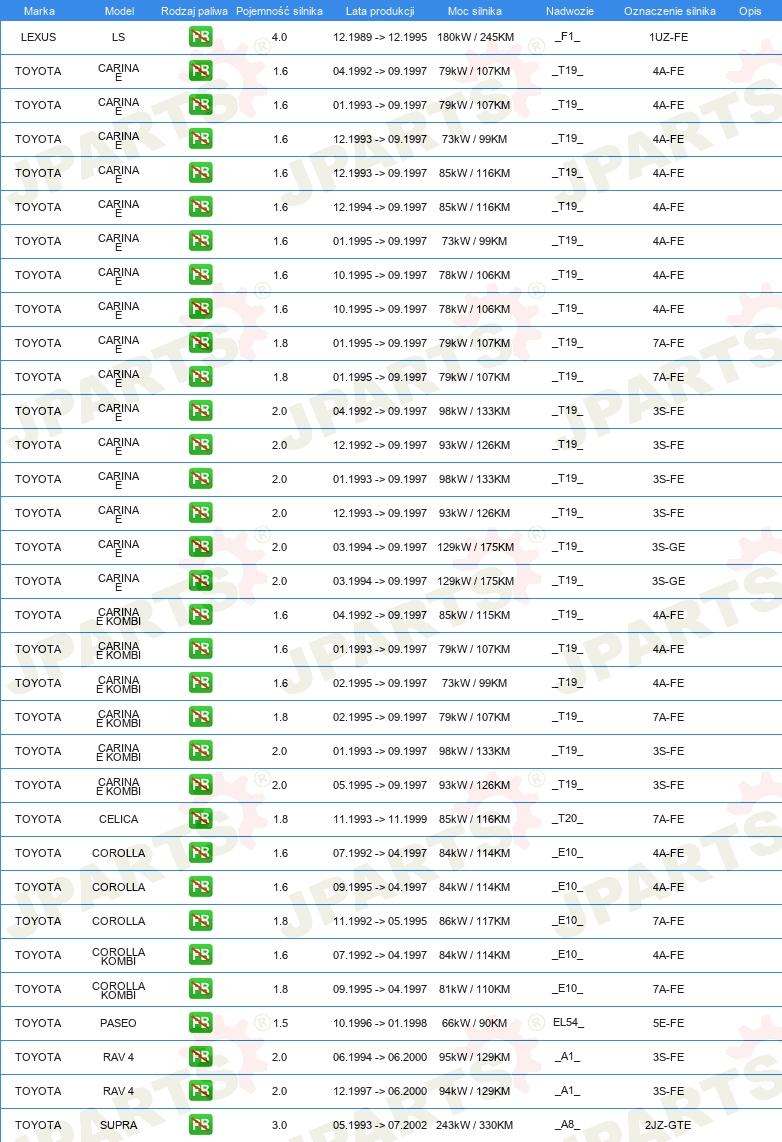The width and height of the screenshot is (782, 1142).
Task: Select the 85kW / 115KM power cell
Action: pyautogui.click(x=475, y=615)
